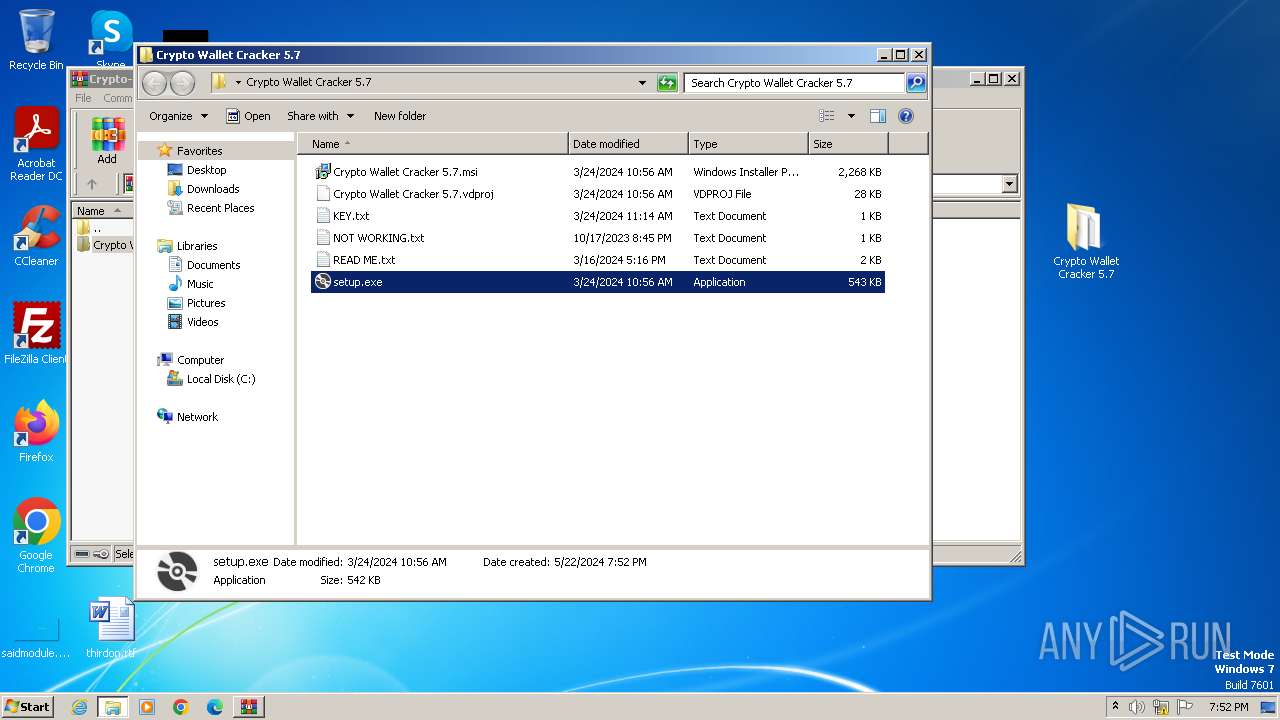This screenshot has height=720, width=1280.
Task: Toggle the preview pane button
Action: click(x=877, y=116)
